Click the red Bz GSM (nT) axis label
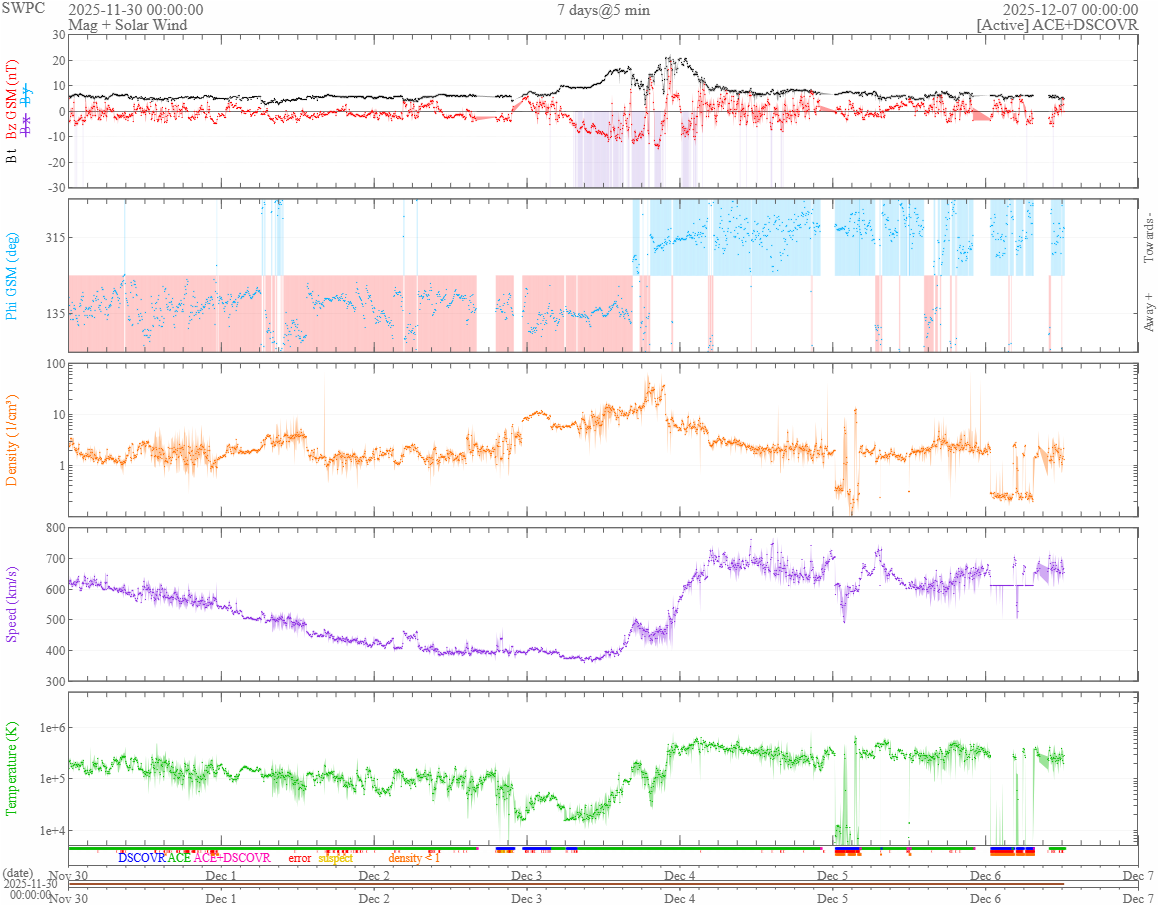 (12, 100)
